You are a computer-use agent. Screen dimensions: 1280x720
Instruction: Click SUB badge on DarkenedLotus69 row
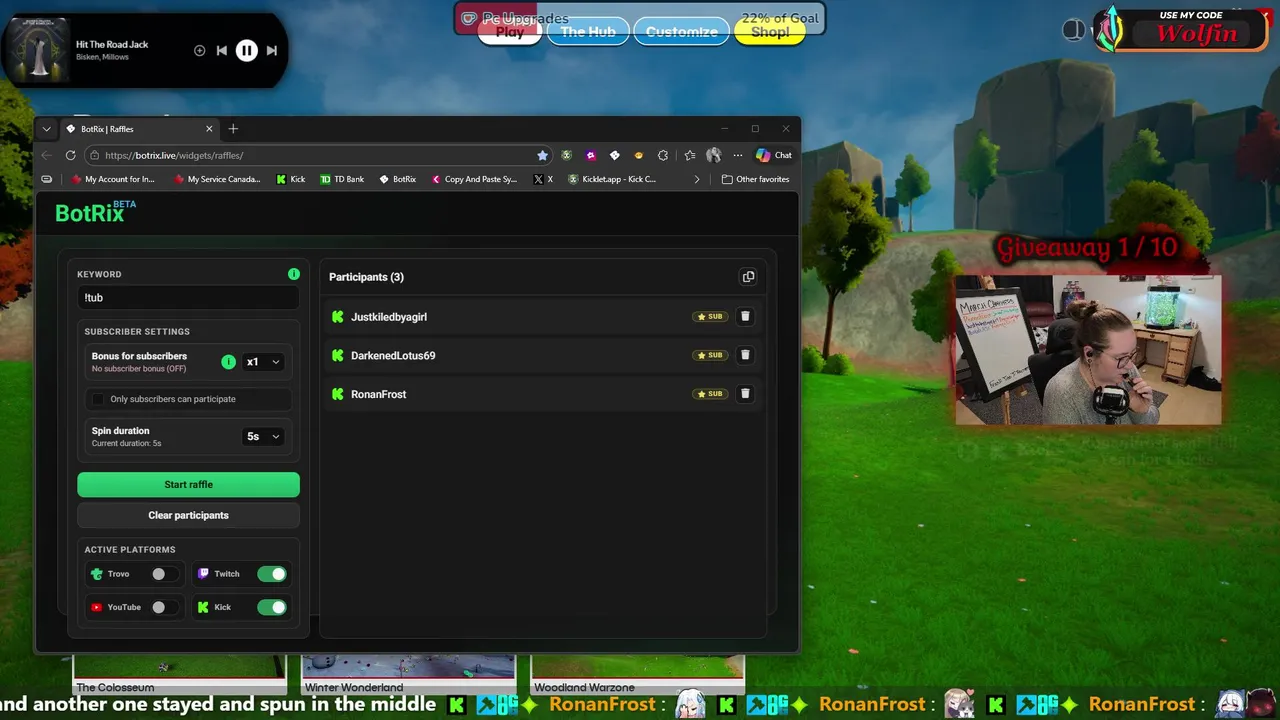tap(710, 355)
